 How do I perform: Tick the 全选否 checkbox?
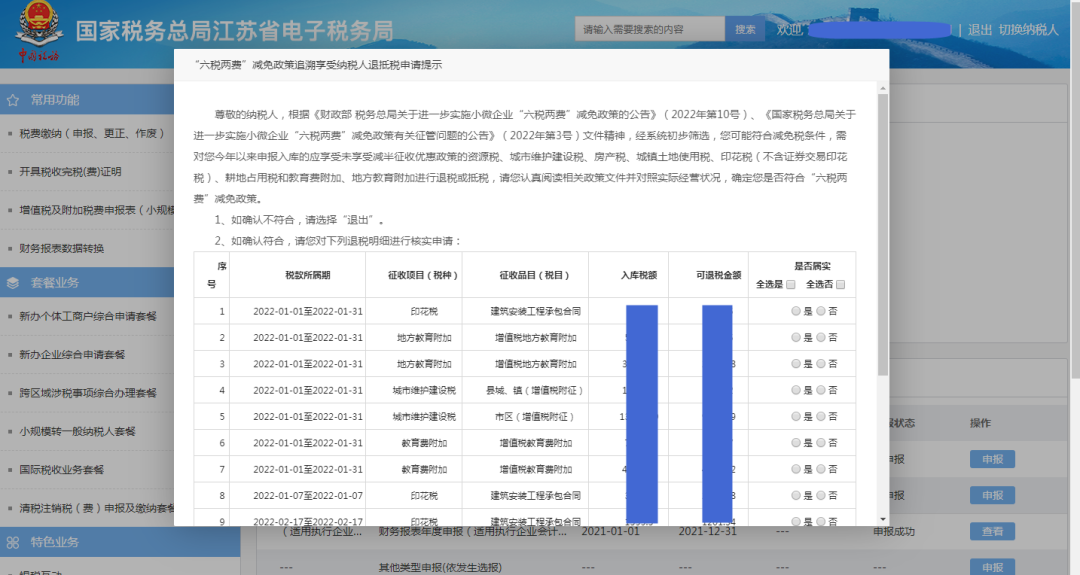point(840,284)
